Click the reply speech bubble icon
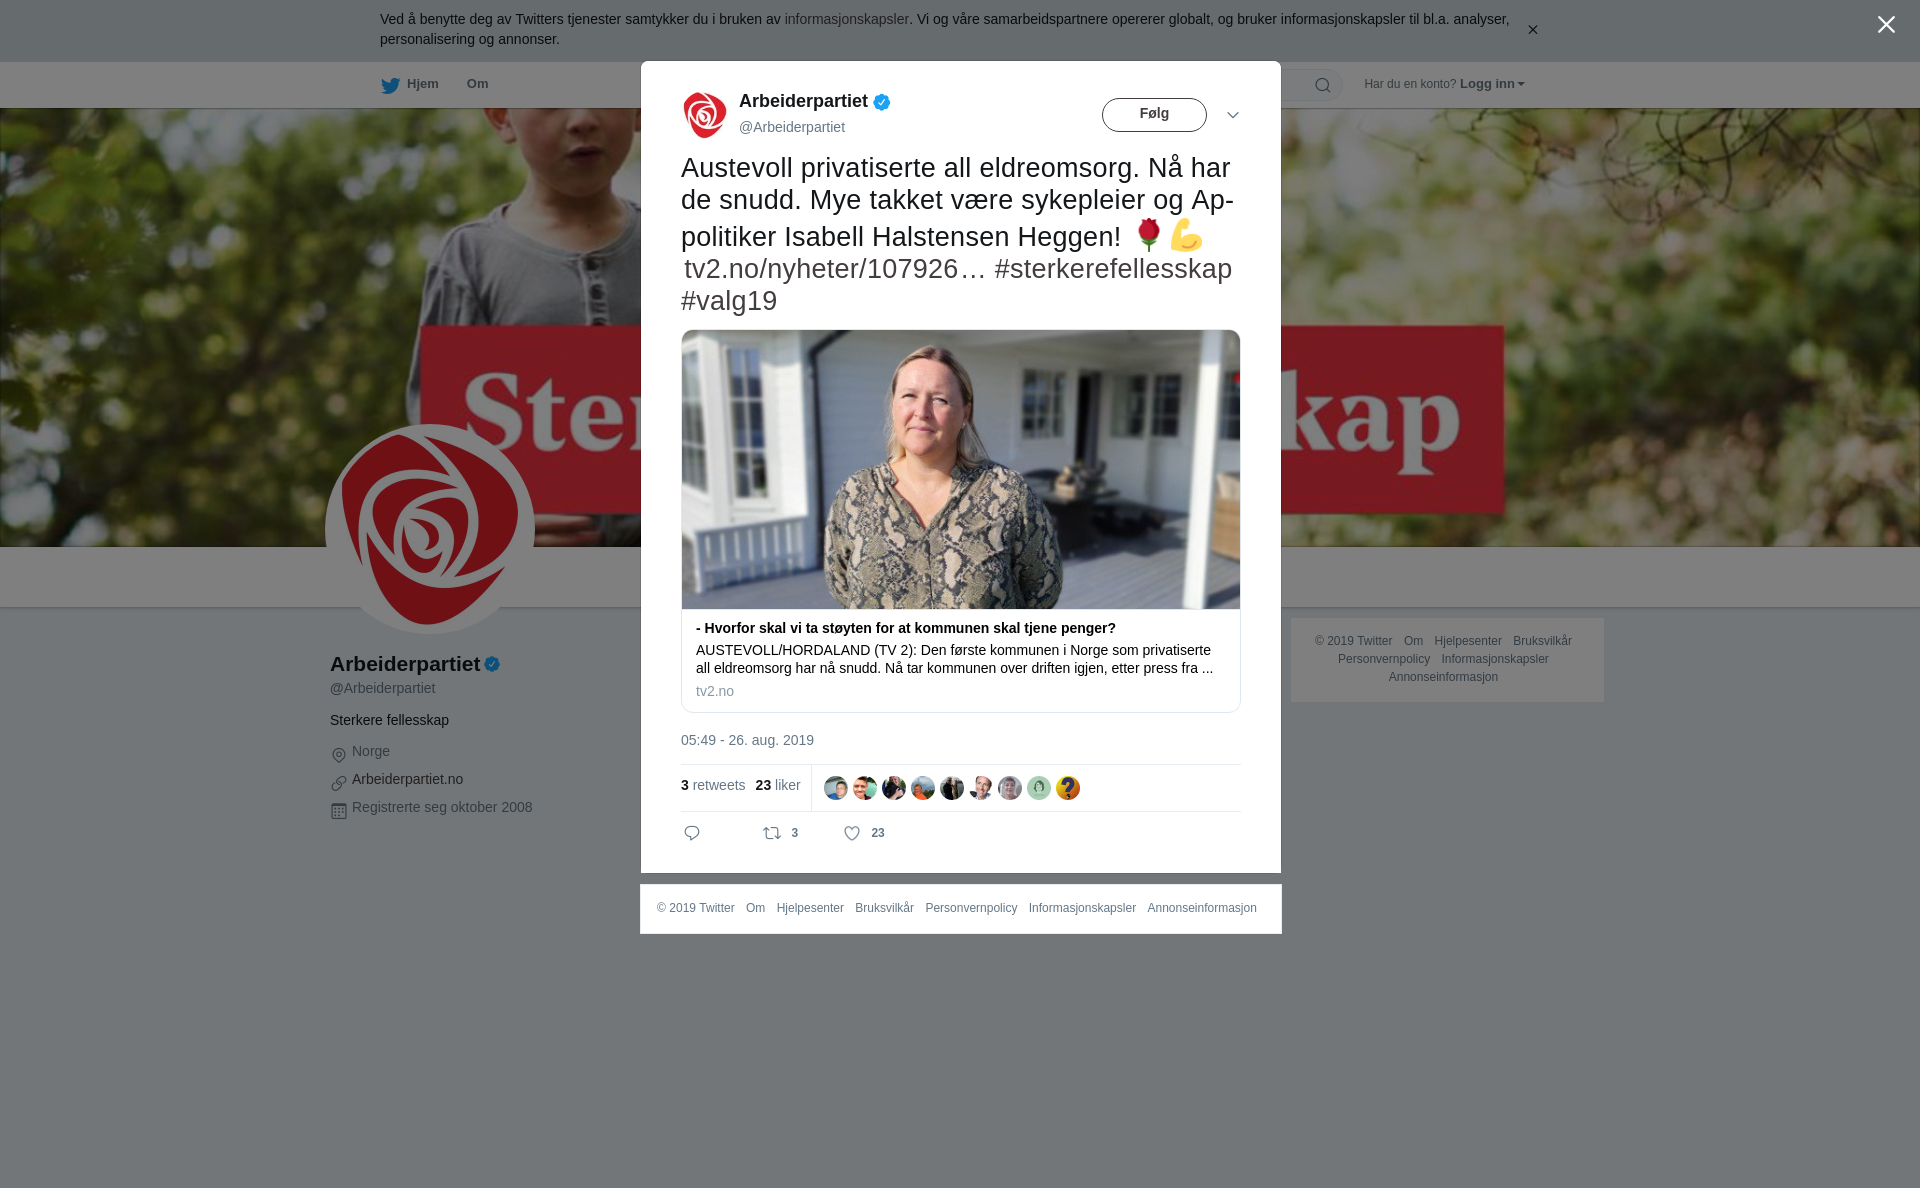1920x1188 pixels. pyautogui.click(x=692, y=833)
